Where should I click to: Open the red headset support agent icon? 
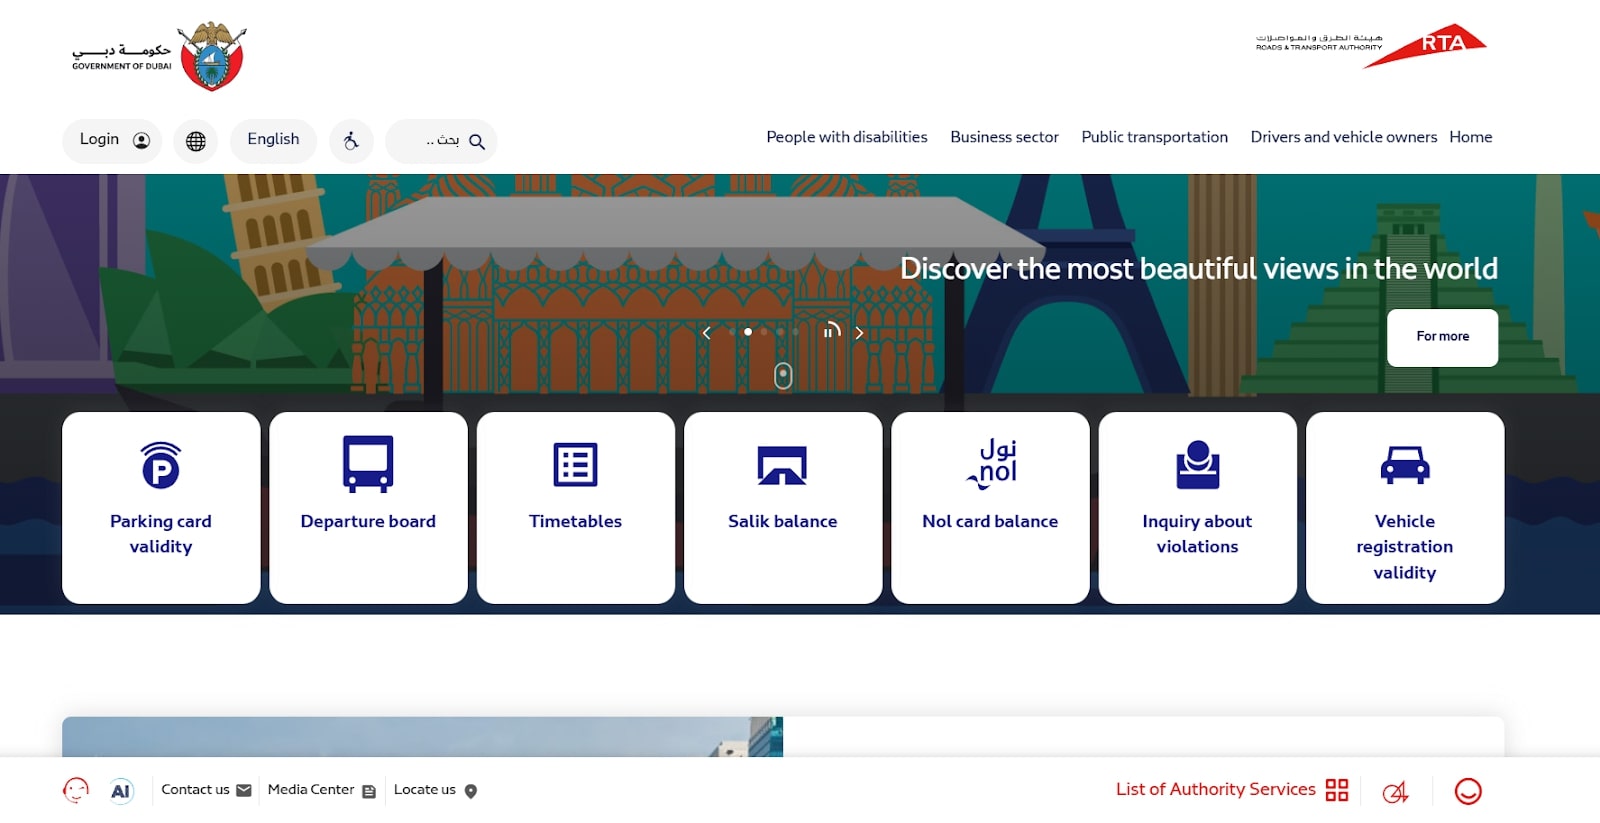(x=76, y=791)
